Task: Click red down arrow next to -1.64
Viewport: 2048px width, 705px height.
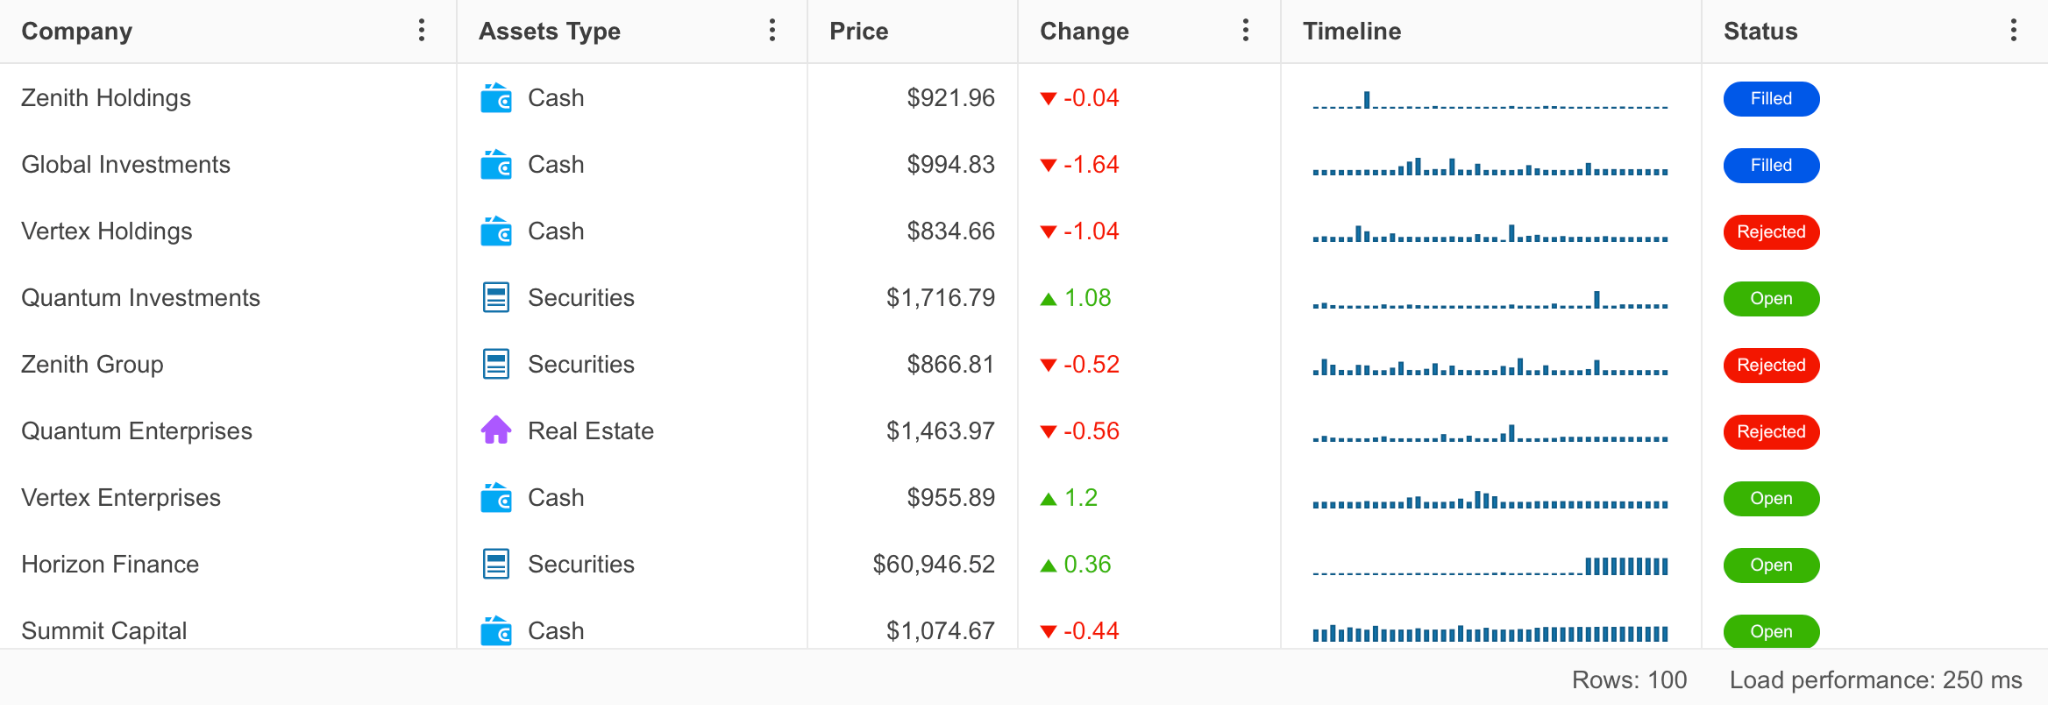Action: point(1048,165)
